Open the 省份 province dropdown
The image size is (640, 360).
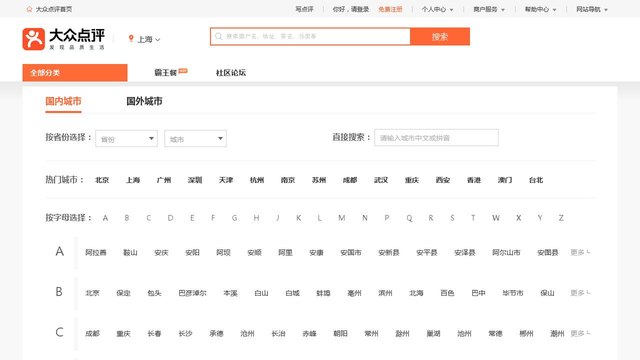(127, 139)
